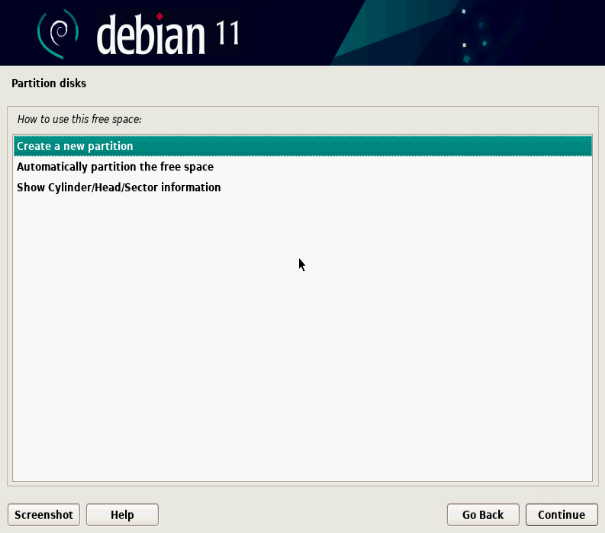Select "Create a new partition" option
This screenshot has width=605, height=533.
[x=303, y=146]
